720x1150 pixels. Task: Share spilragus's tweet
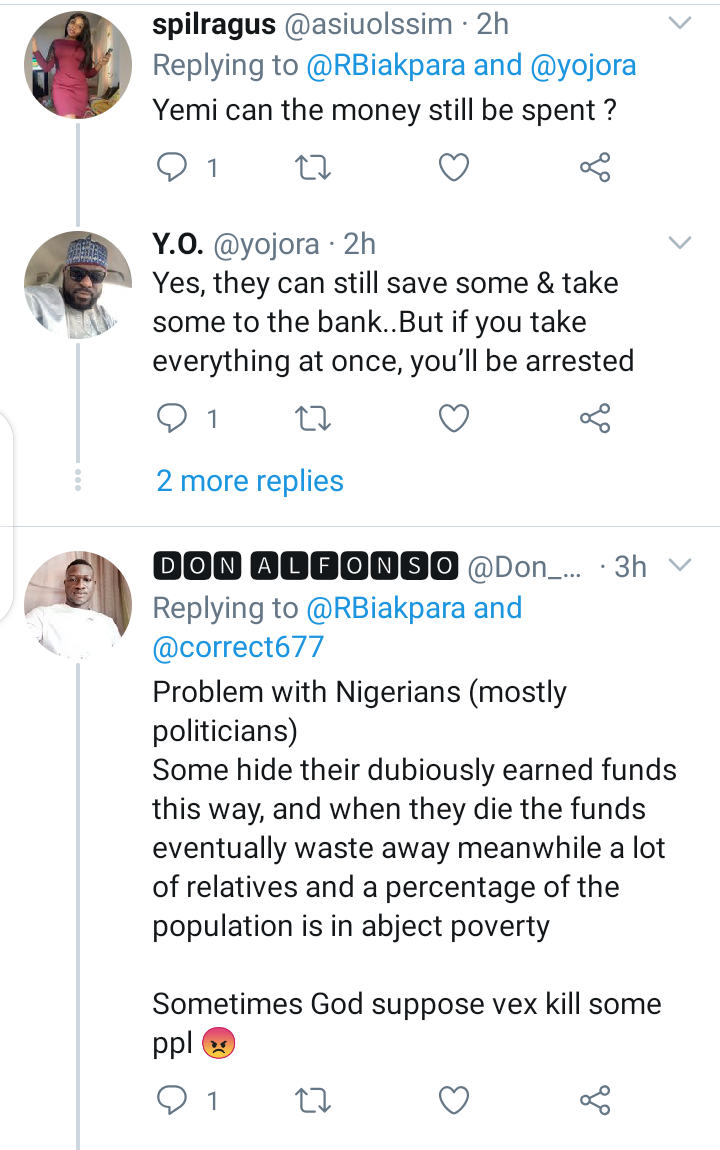tap(595, 168)
